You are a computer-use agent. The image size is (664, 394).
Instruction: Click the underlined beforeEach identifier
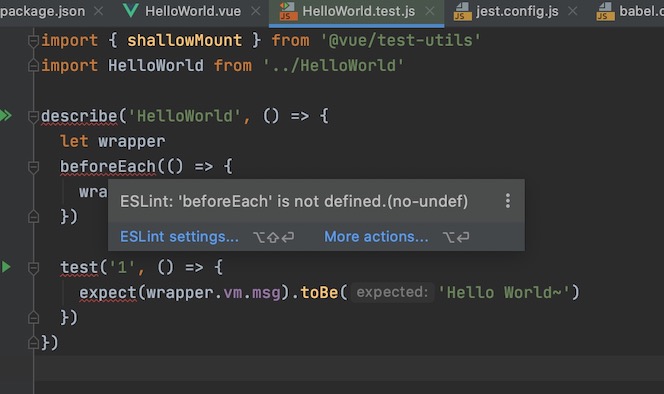108,166
